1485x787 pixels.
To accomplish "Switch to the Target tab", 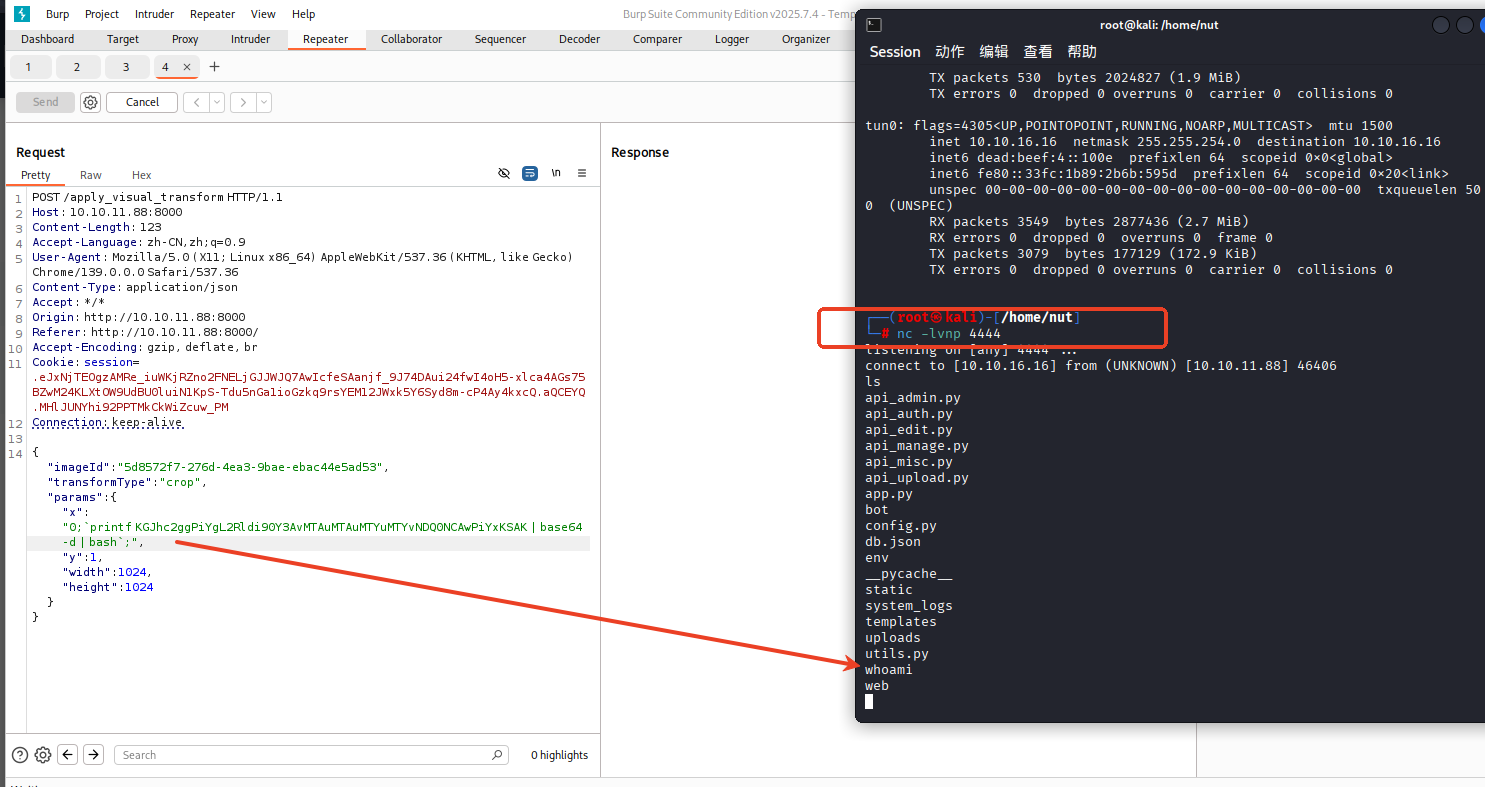I will point(123,39).
